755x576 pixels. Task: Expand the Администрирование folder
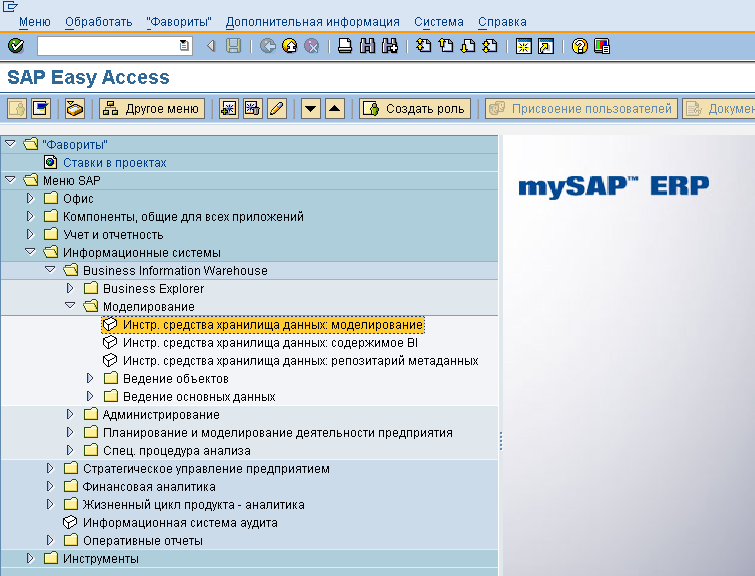coord(70,414)
